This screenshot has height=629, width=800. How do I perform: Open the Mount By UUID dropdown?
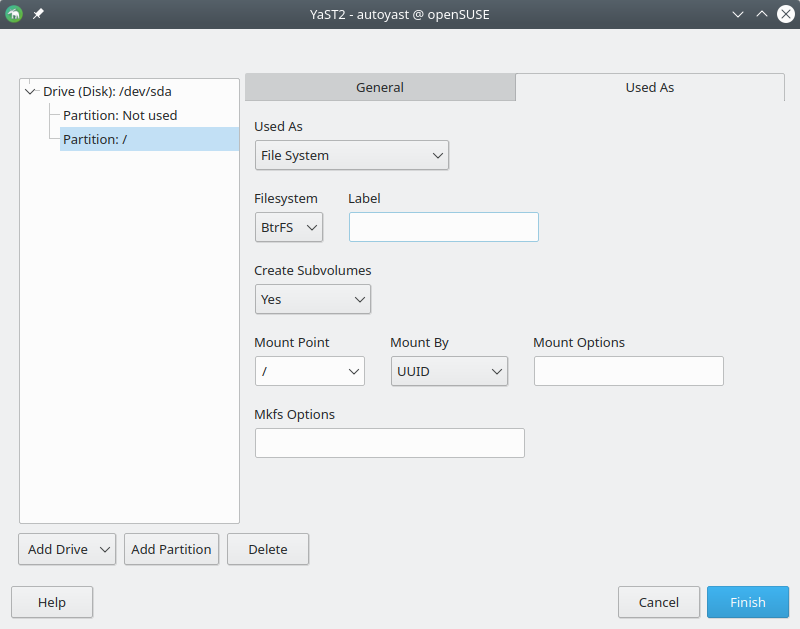pos(448,371)
